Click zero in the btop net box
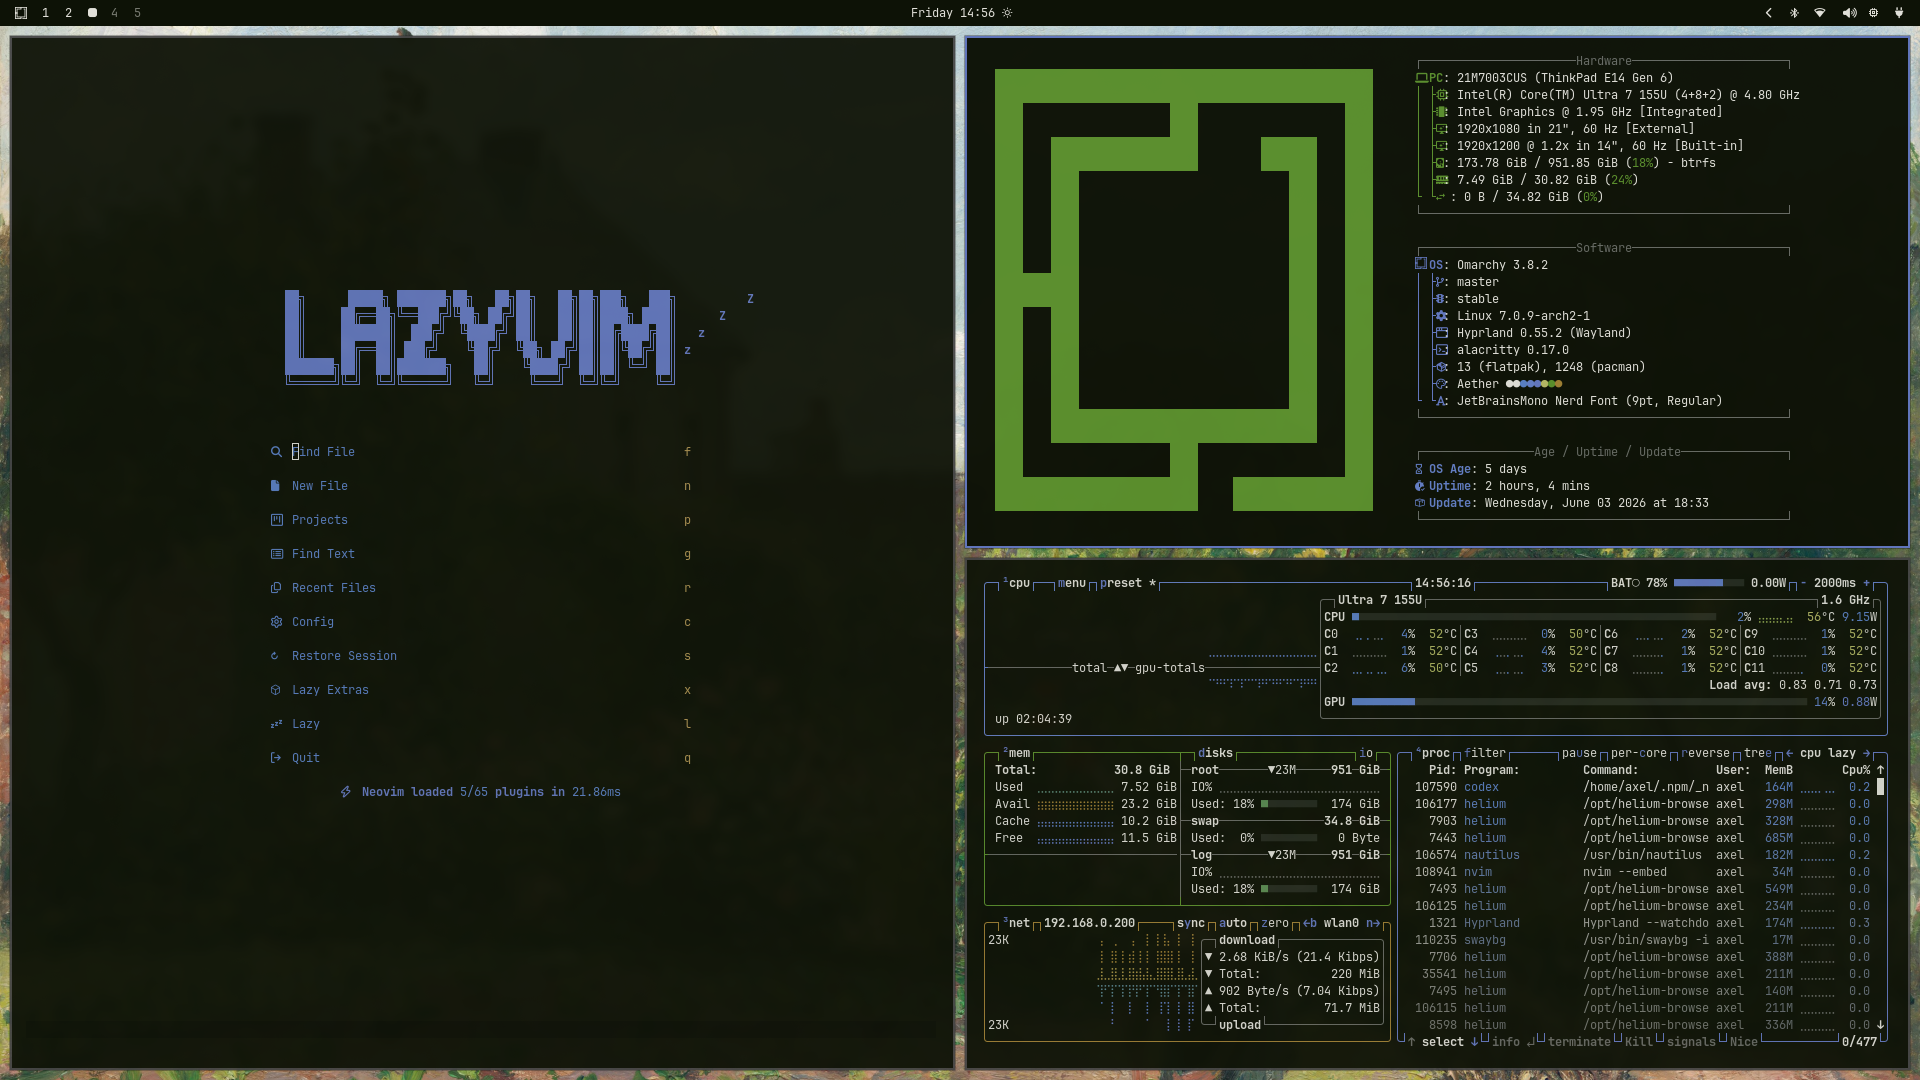This screenshot has width=1920, height=1080. 1275,923
